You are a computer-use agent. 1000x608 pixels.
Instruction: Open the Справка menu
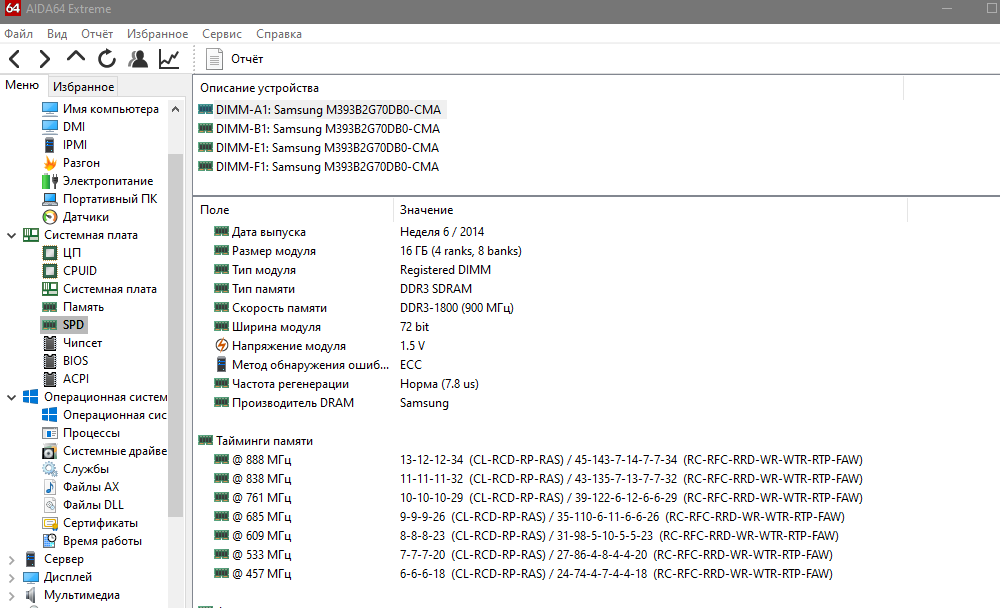pyautogui.click(x=279, y=34)
